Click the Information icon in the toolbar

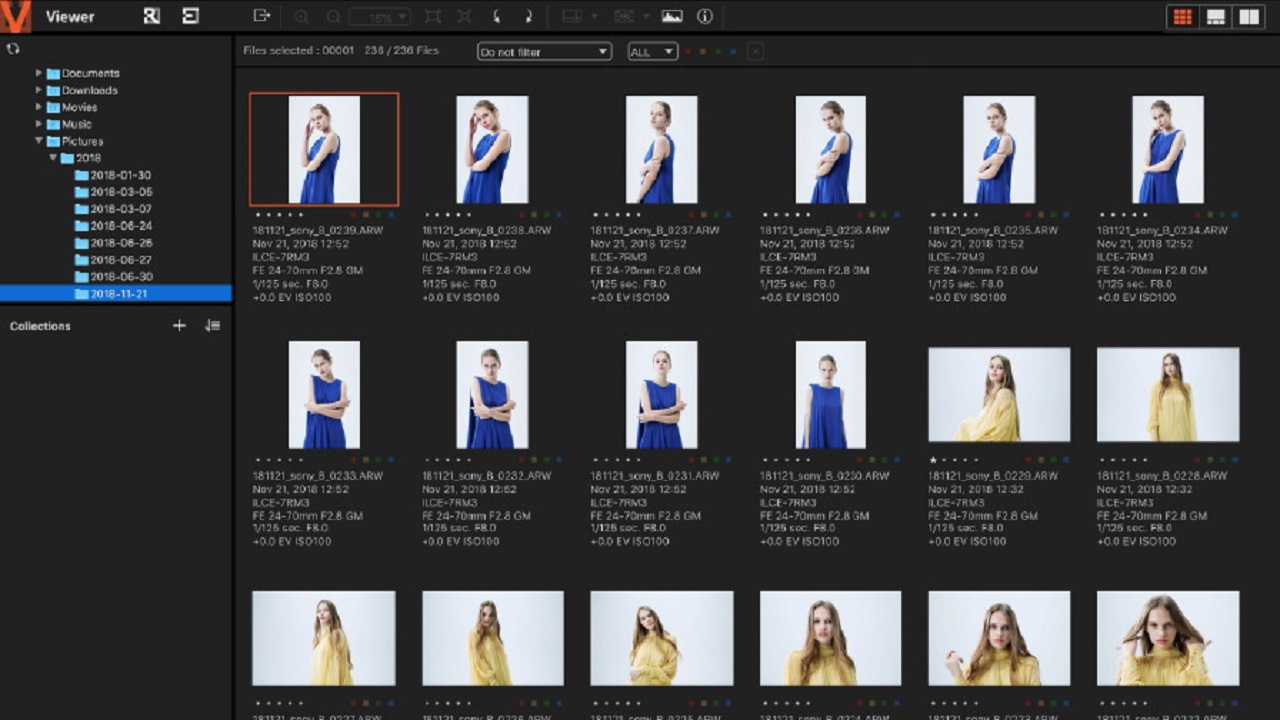pos(704,16)
